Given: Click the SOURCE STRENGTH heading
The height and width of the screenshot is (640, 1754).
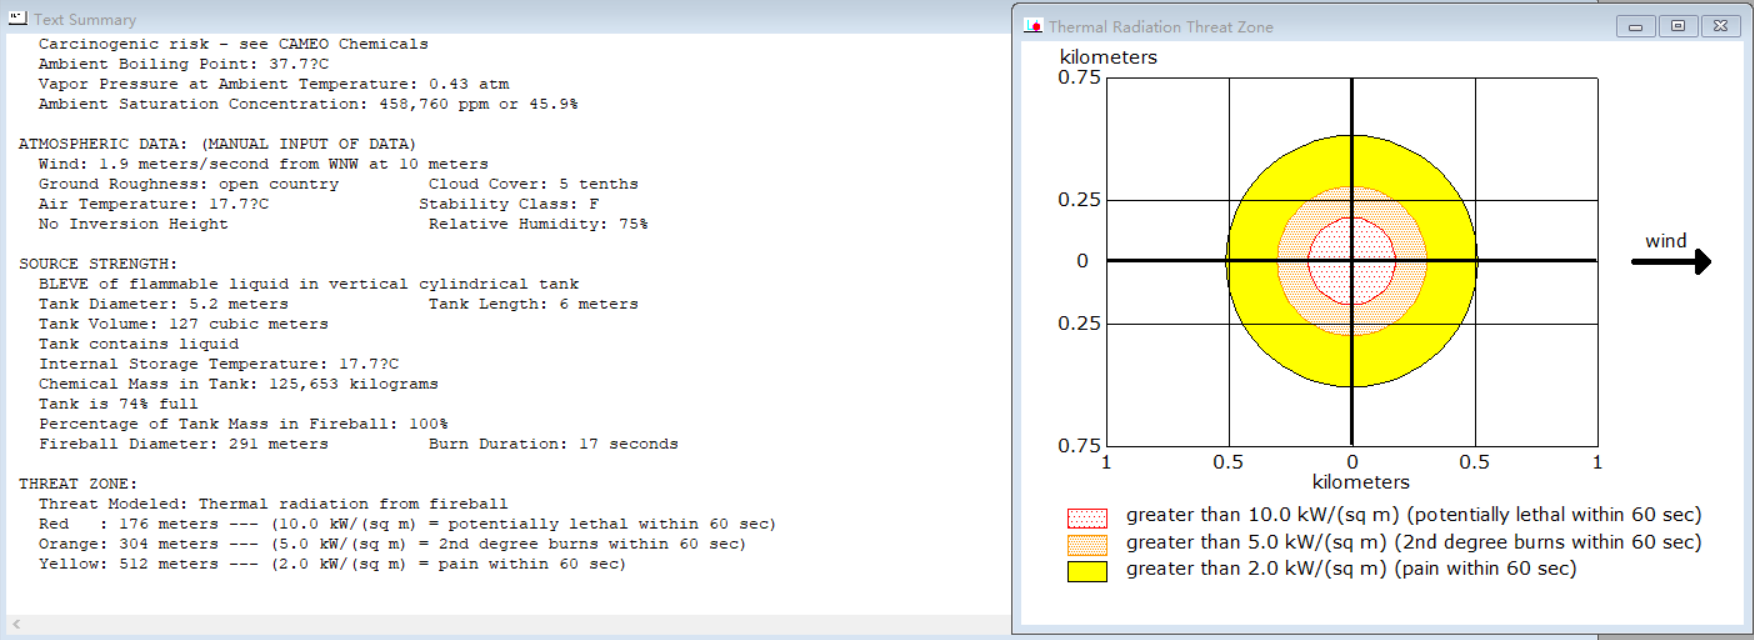Looking at the screenshot, I should 98,264.
